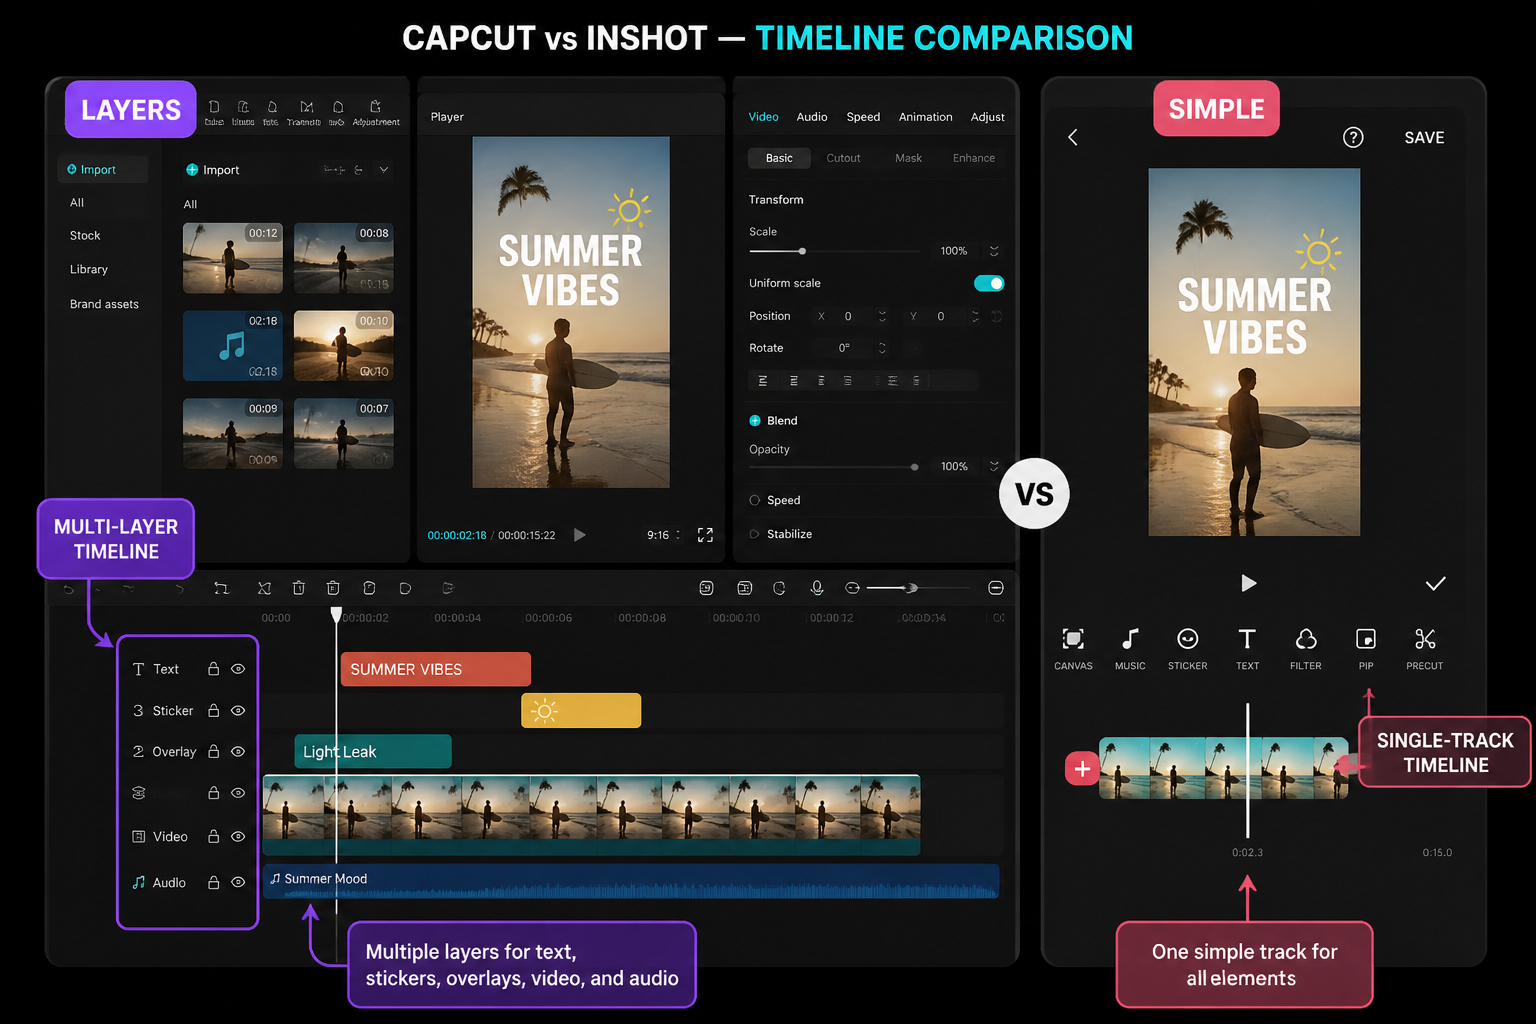Select Library in the CapCut sidebar
Viewport: 1536px width, 1024px height.
[89, 270]
